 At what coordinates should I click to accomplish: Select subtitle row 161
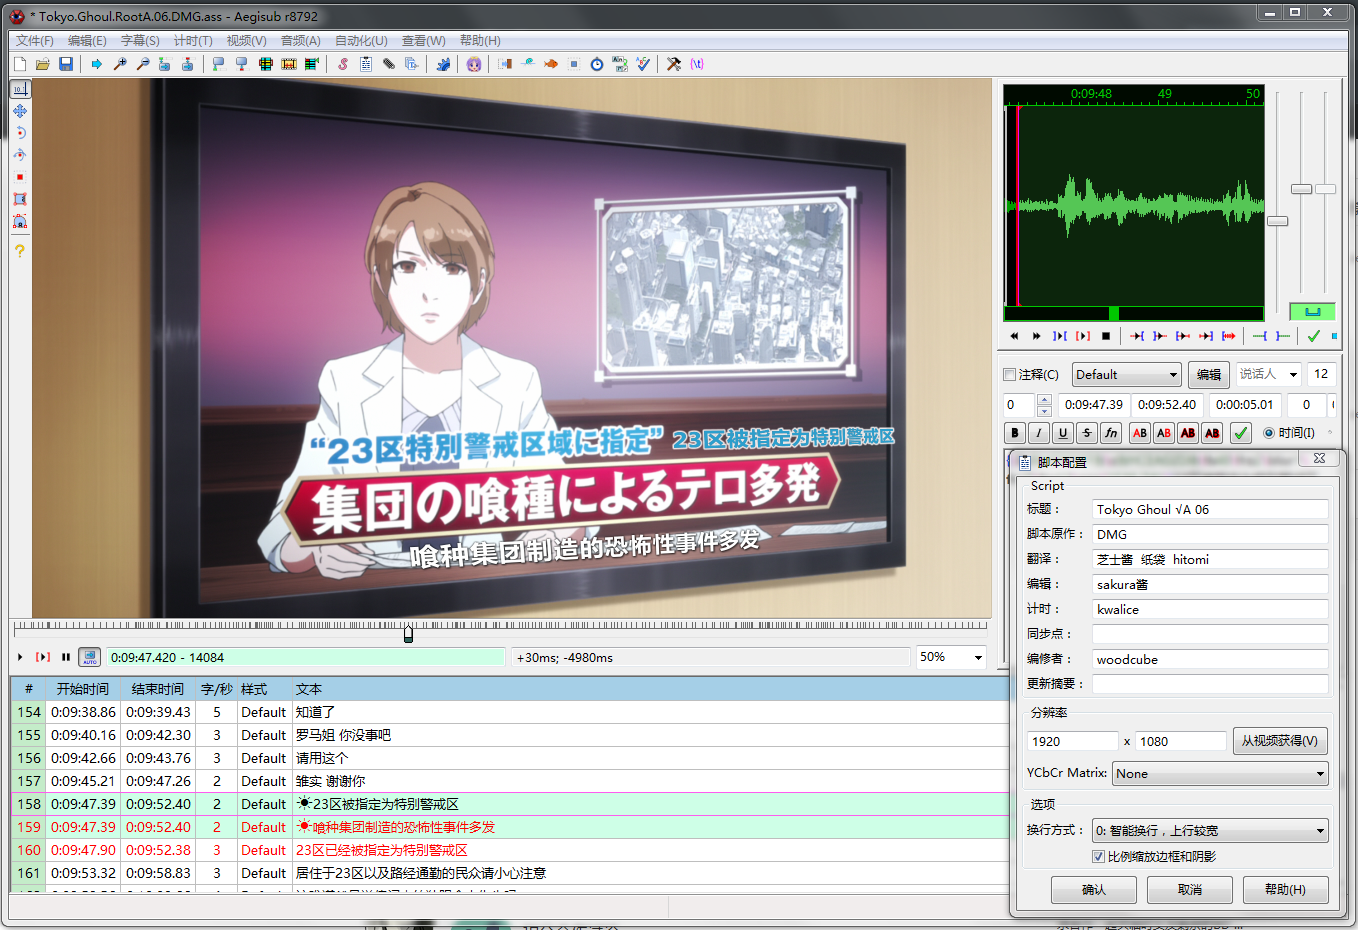[x=510, y=873]
